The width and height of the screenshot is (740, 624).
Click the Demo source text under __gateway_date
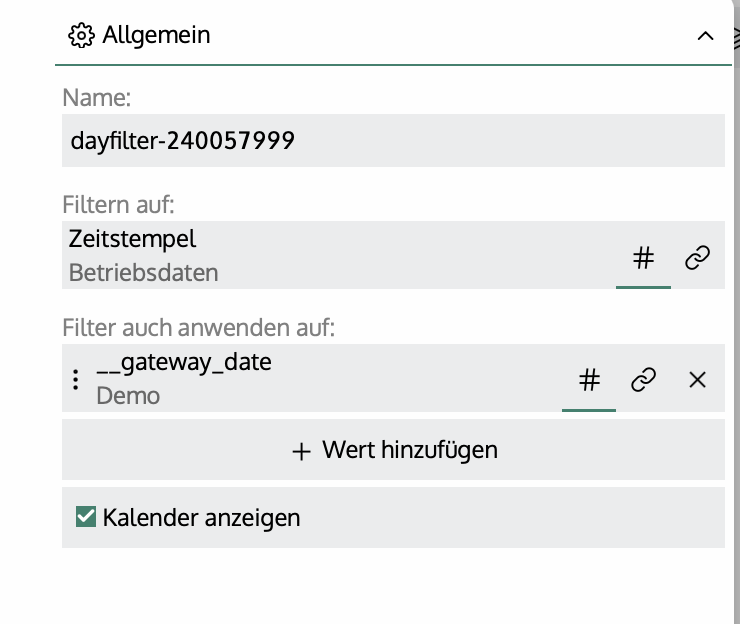pos(128,395)
